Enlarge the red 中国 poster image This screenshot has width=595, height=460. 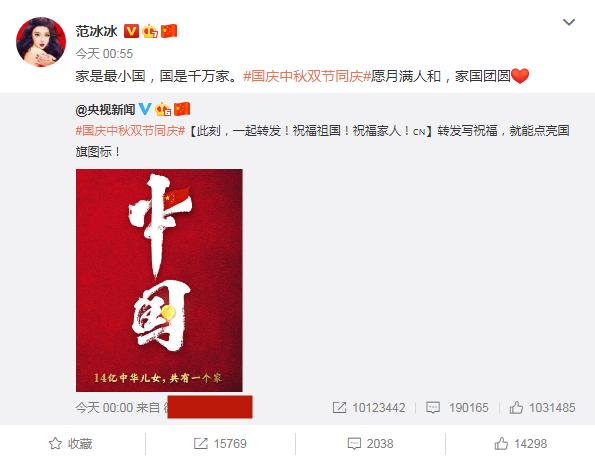click(x=159, y=280)
